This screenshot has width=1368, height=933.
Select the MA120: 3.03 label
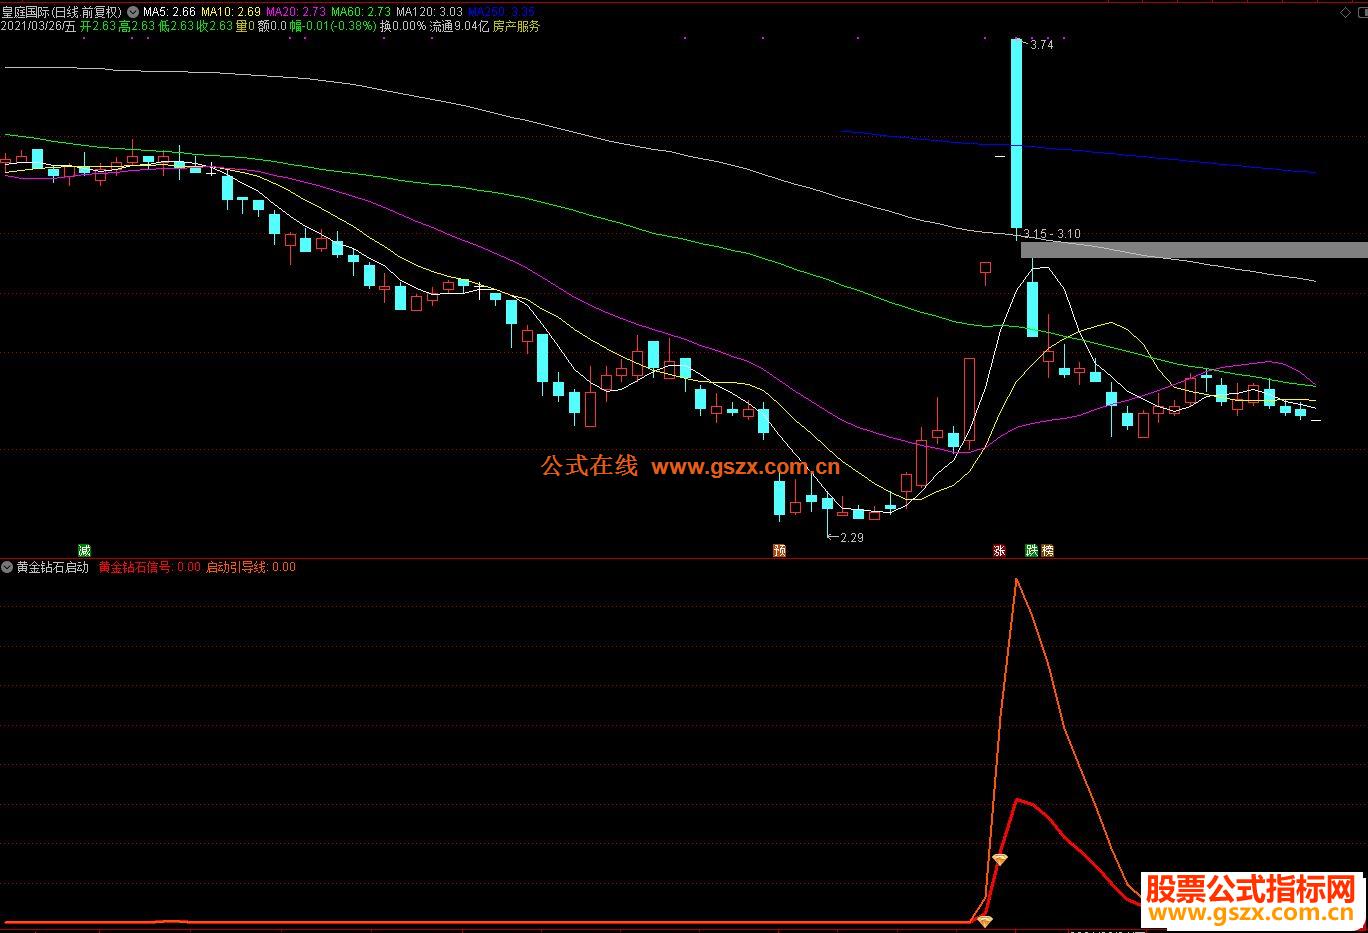[429, 12]
